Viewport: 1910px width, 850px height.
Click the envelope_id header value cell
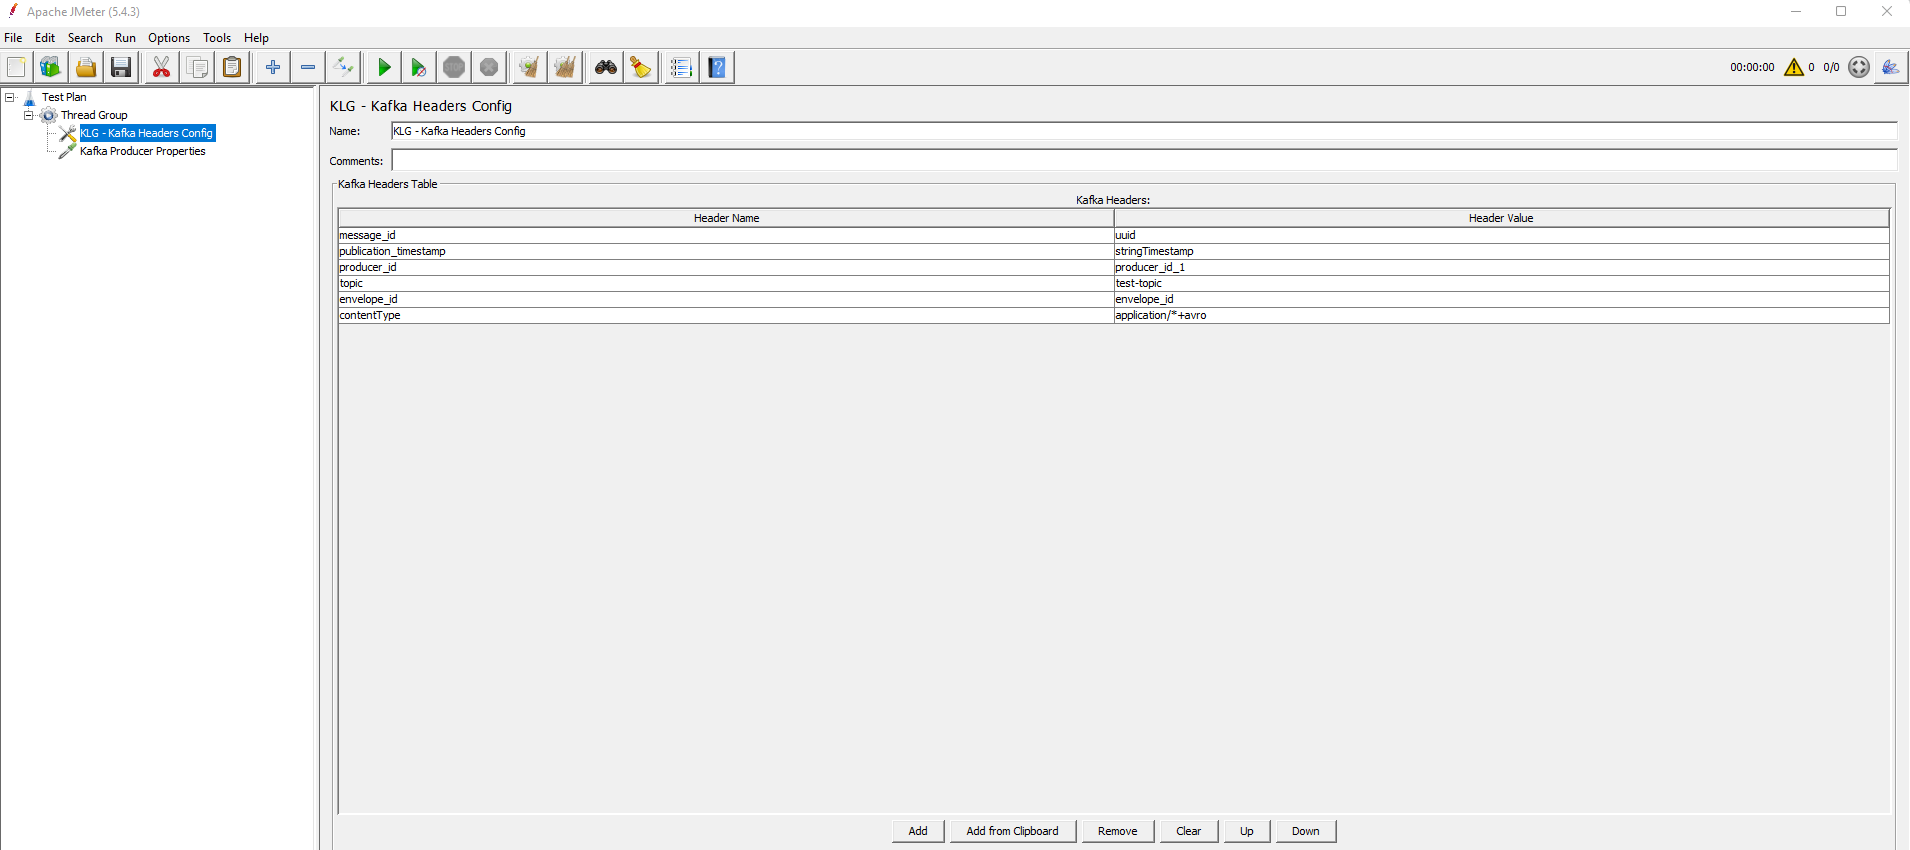coord(1502,299)
